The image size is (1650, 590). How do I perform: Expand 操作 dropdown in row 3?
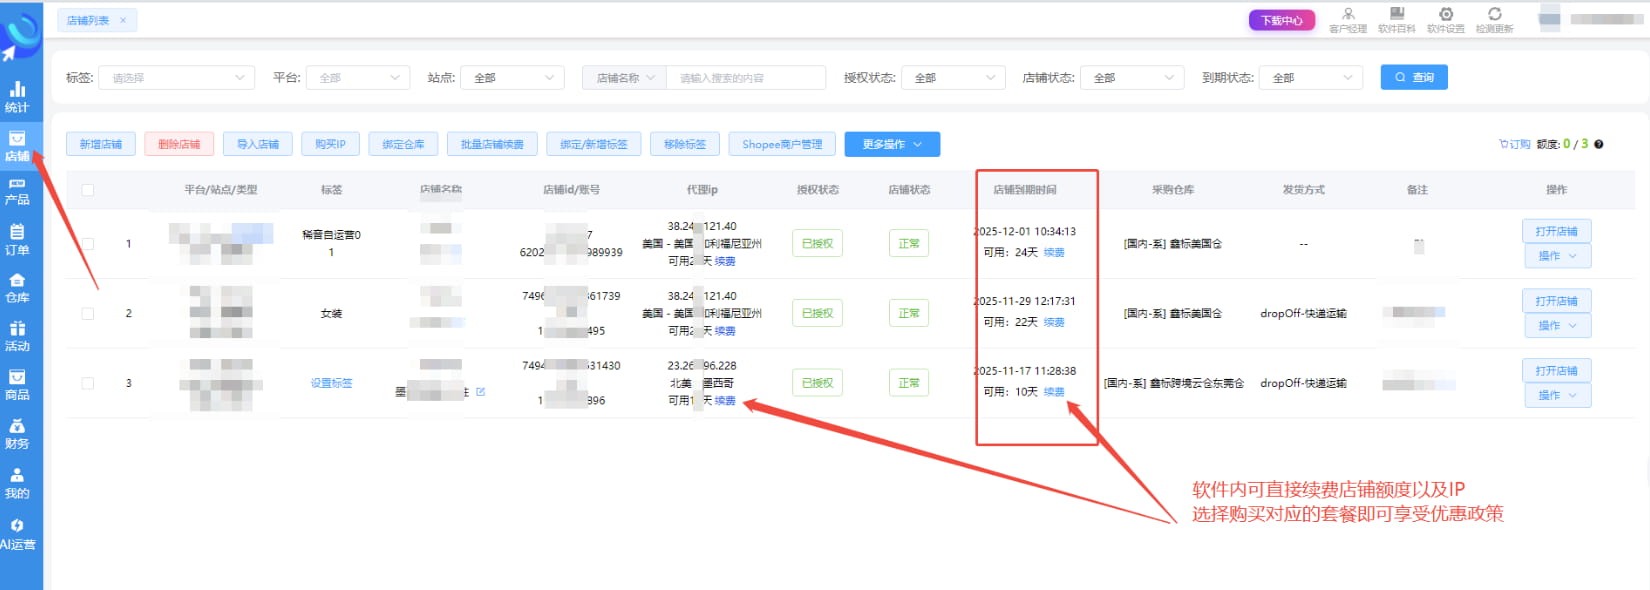tap(1557, 396)
